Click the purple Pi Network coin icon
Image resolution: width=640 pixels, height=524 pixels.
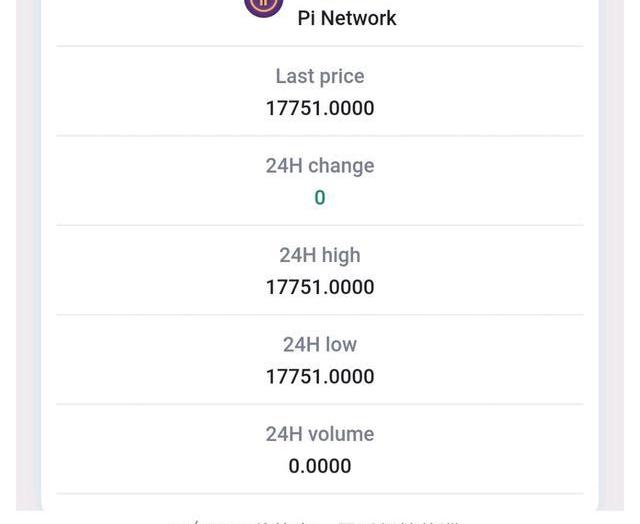point(264,5)
